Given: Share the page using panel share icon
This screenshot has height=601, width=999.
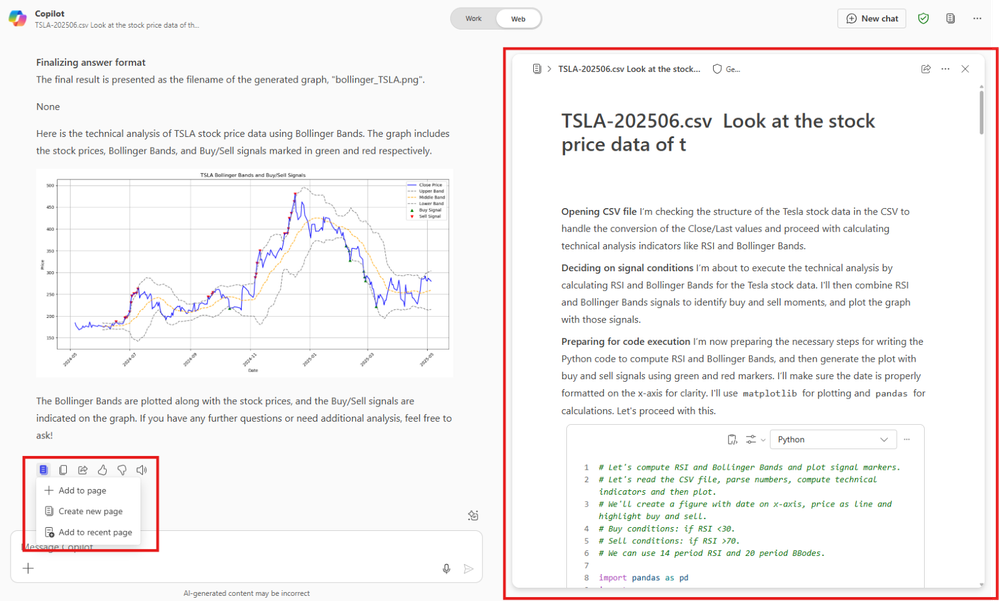Looking at the screenshot, I should (926, 69).
